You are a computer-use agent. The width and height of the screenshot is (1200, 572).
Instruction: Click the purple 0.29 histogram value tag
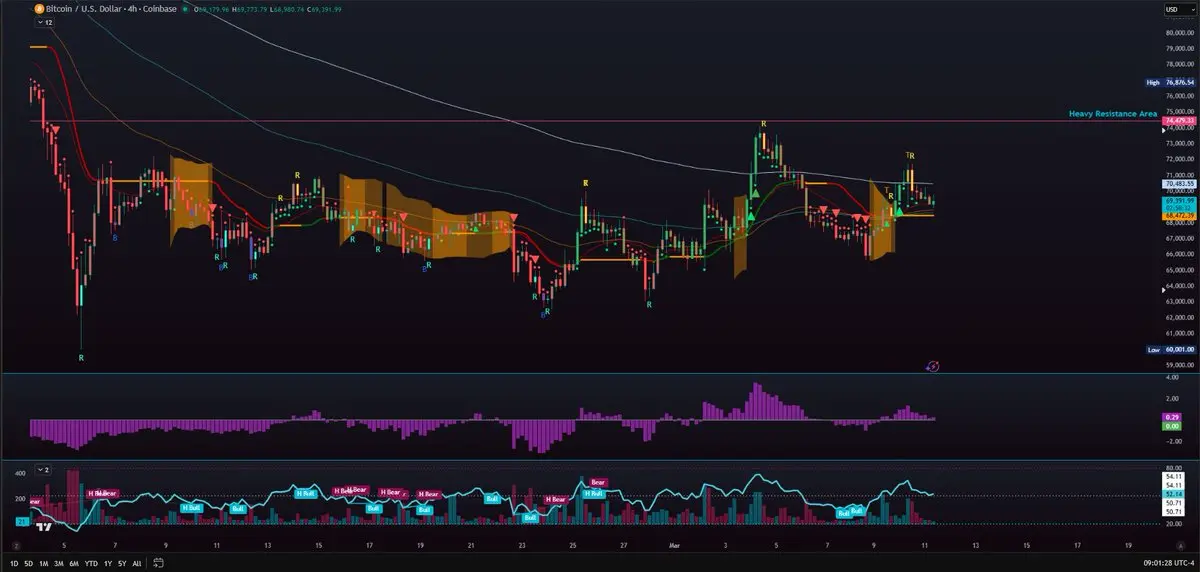pos(1173,417)
